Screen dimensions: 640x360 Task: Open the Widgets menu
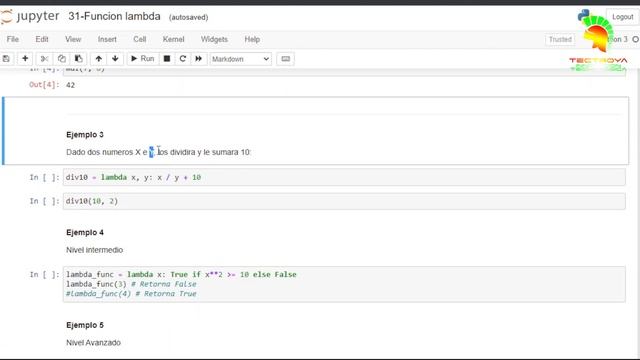click(214, 39)
